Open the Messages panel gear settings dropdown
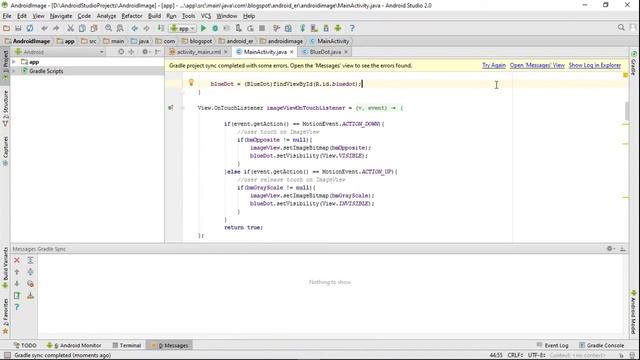This screenshot has height=360, width=640. 611,249
